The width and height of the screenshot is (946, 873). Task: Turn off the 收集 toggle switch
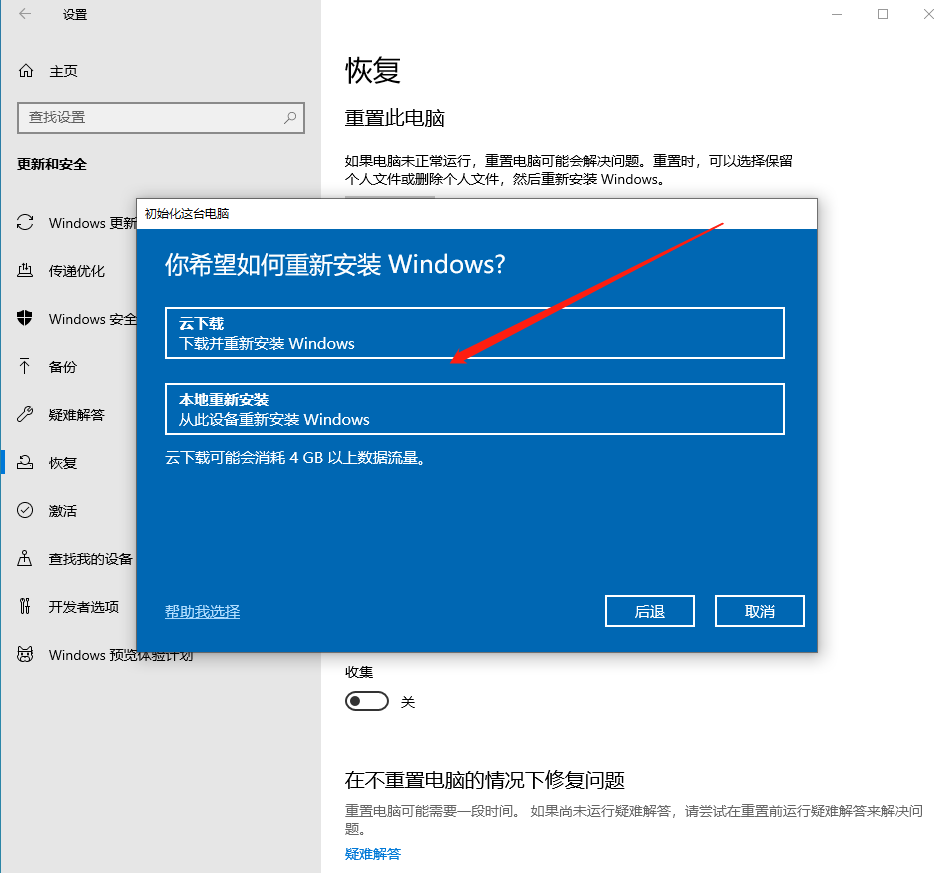click(x=366, y=701)
